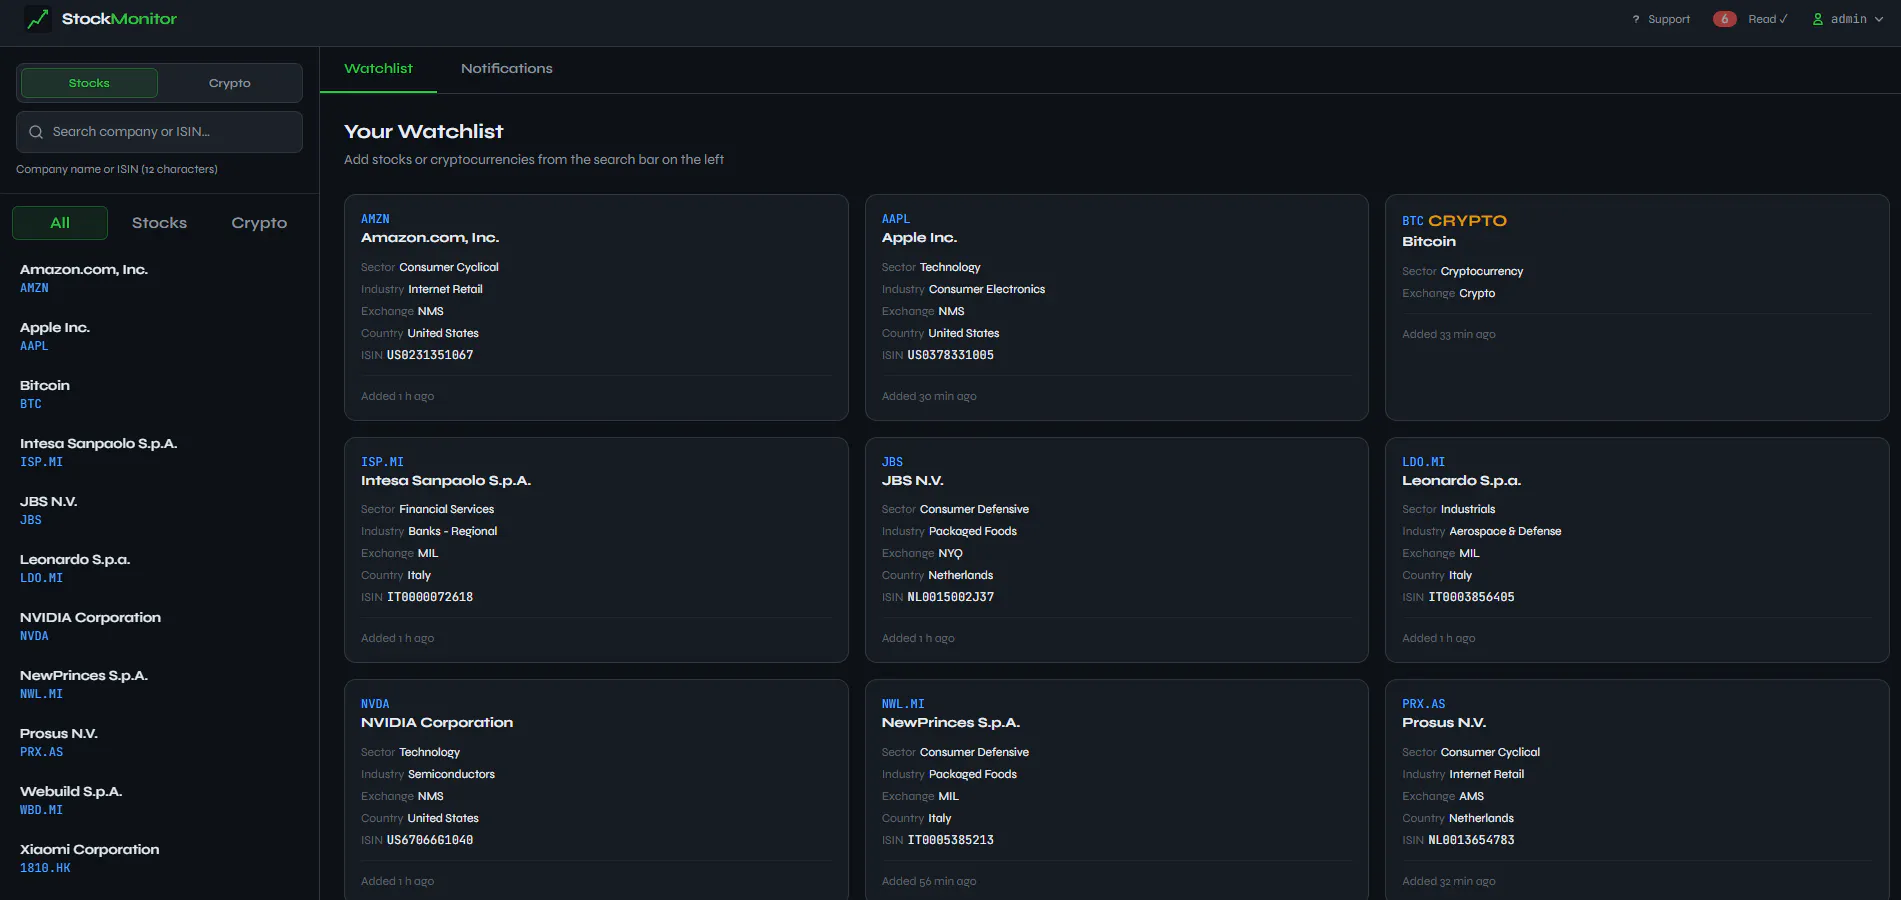Open JBS N.V. in sidebar list

pyautogui.click(x=160, y=510)
